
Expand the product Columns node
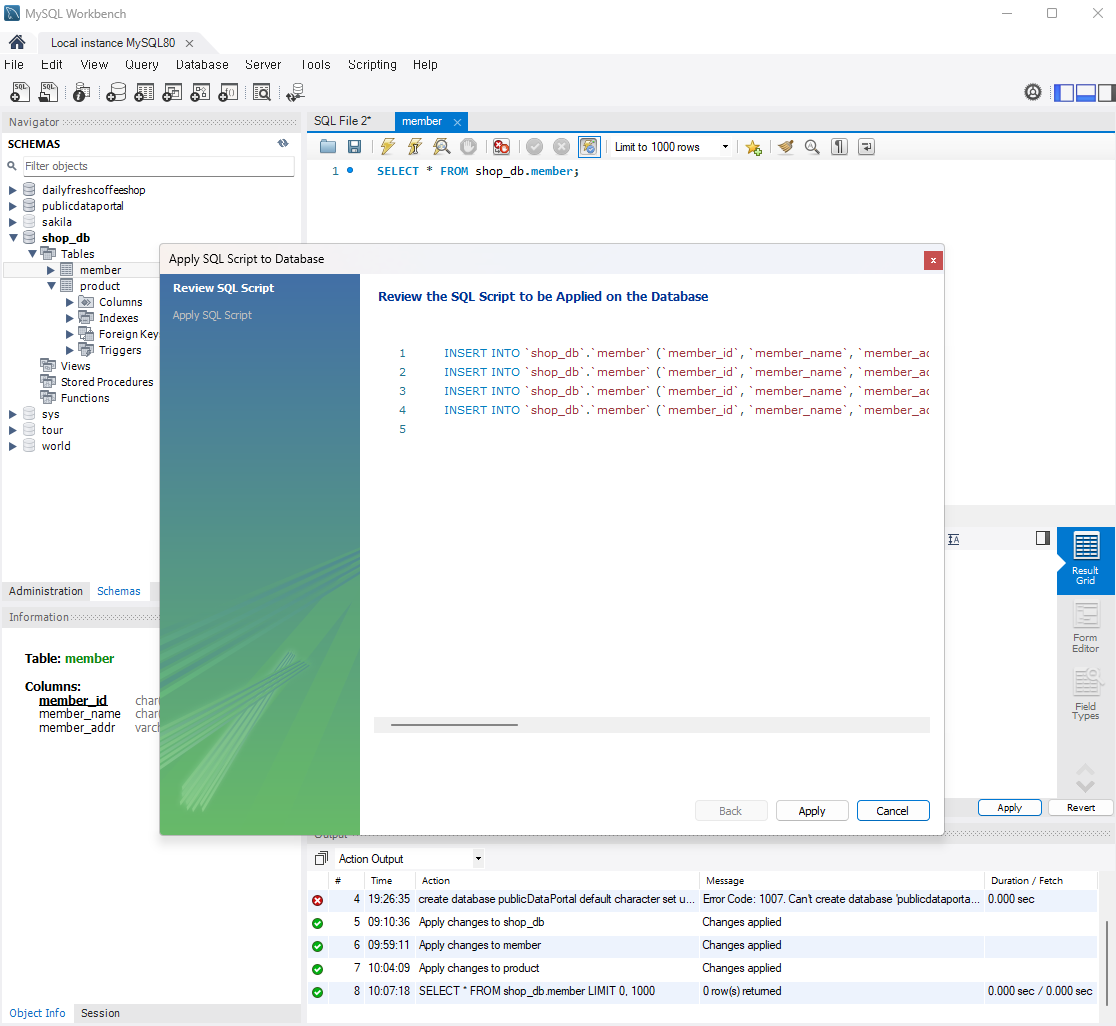(x=70, y=302)
